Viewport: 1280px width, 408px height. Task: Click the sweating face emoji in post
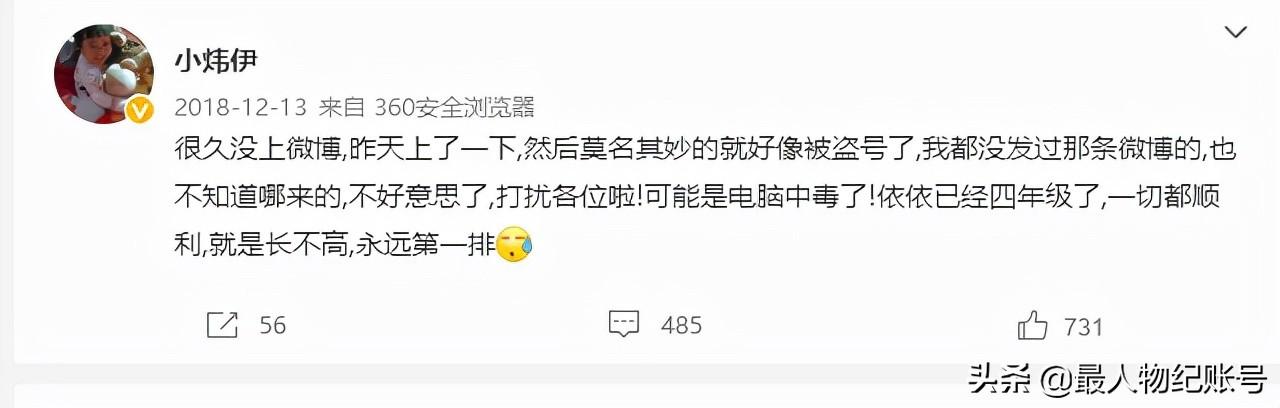[x=515, y=242]
